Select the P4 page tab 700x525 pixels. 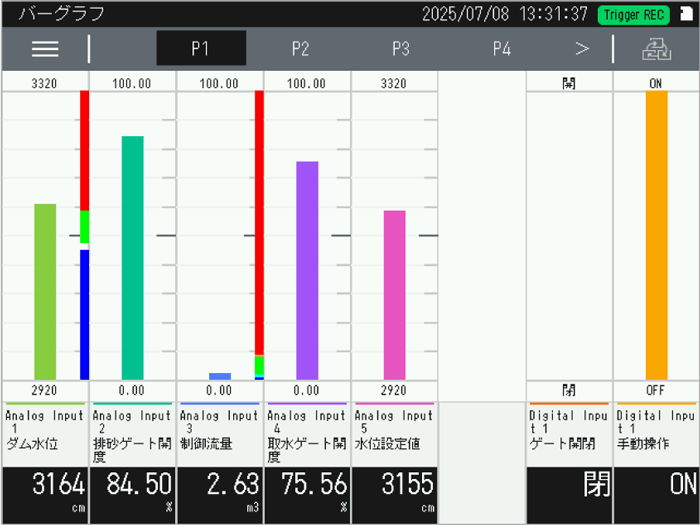pos(501,49)
